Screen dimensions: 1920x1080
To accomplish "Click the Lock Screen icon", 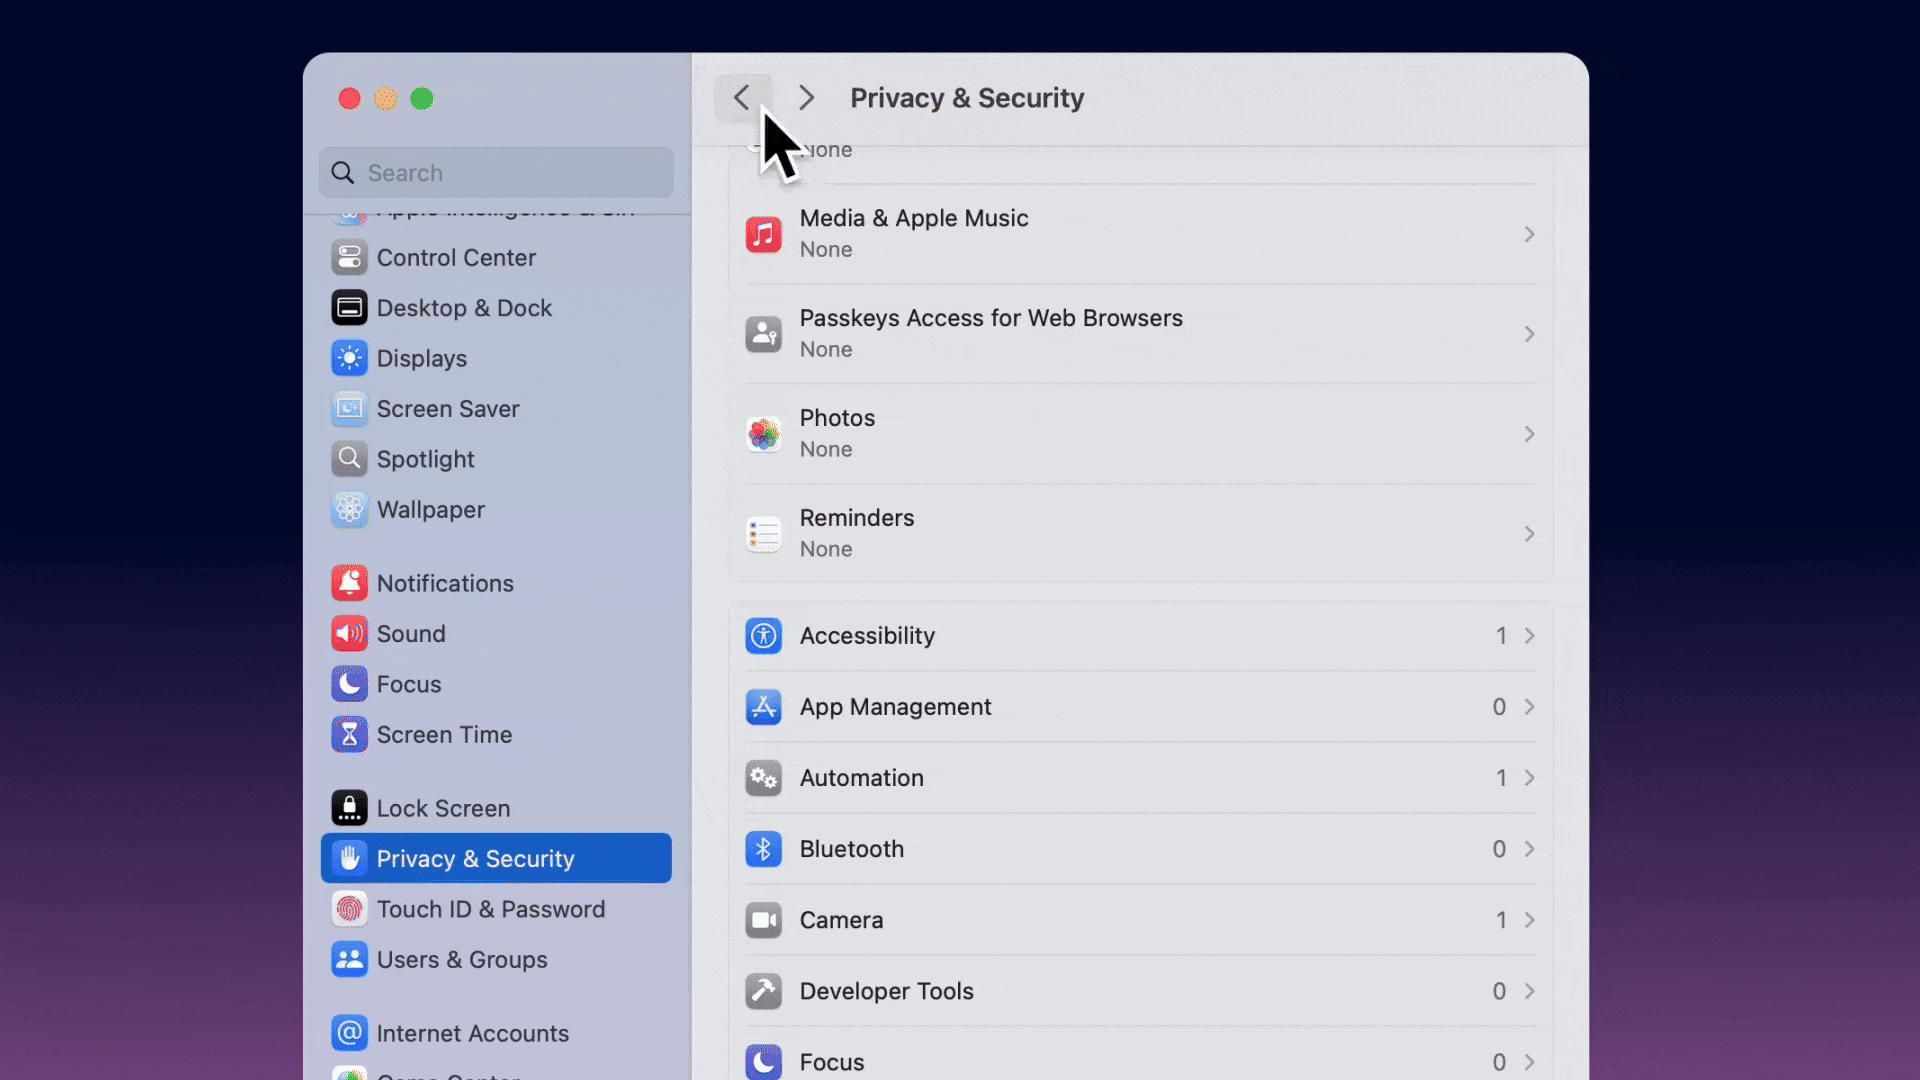I will click(349, 808).
